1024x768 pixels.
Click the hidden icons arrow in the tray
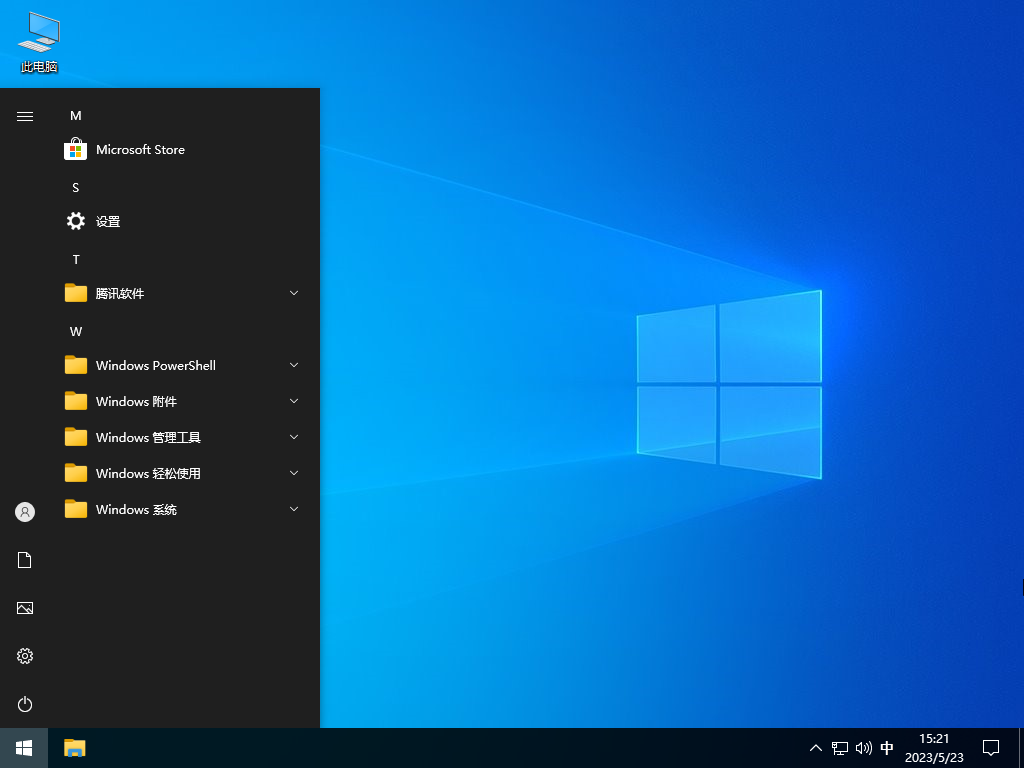[x=816, y=747]
